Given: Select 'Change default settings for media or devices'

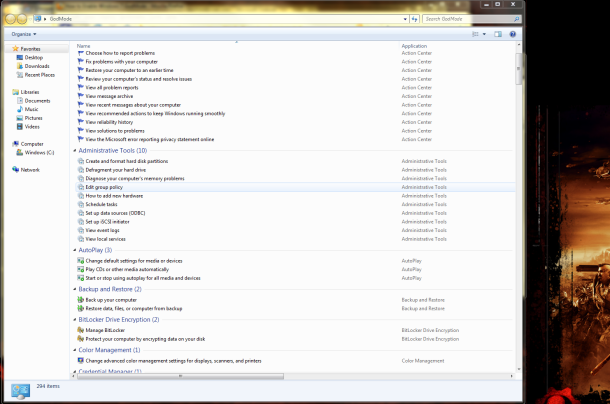Looking at the screenshot, I should tap(134, 261).
